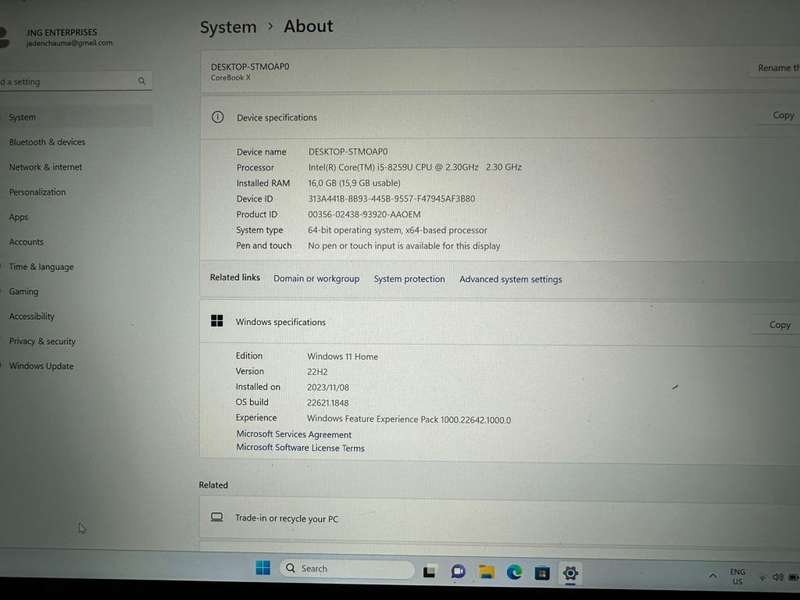The height and width of the screenshot is (600, 800).
Task: Click Edition Windows 11 Home value
Action: coord(342,356)
